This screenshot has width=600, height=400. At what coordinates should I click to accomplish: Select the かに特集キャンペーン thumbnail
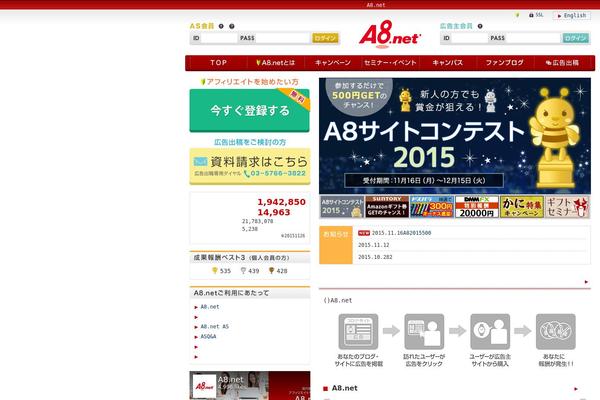pyautogui.click(x=522, y=207)
